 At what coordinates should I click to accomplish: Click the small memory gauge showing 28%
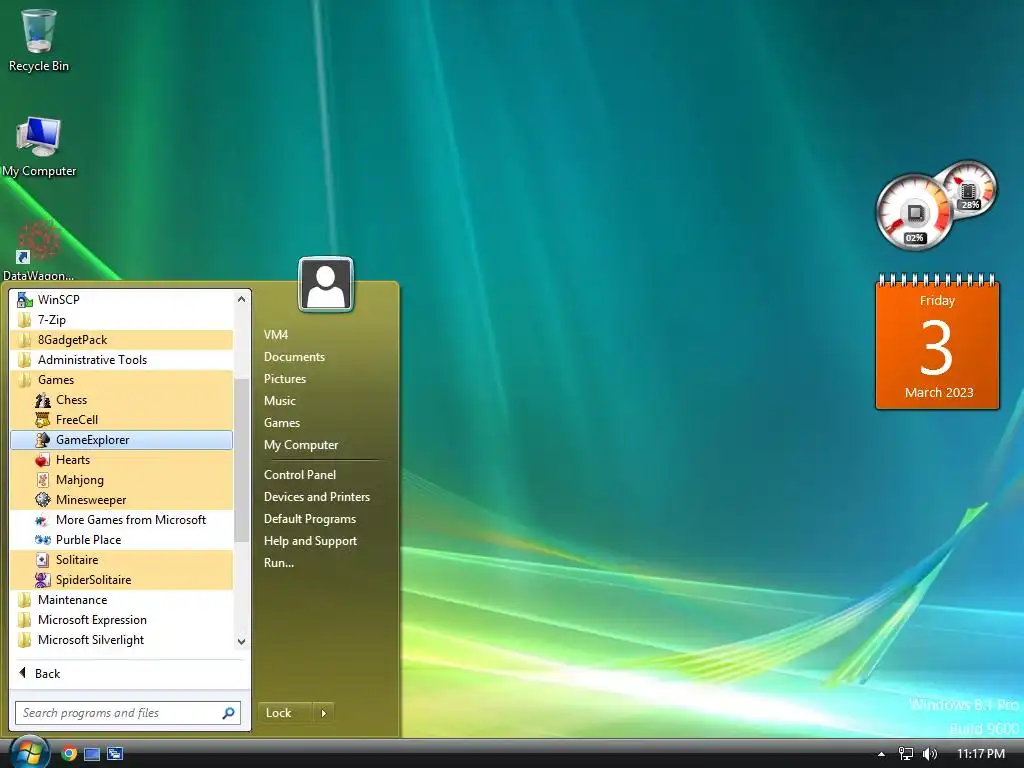(969, 189)
